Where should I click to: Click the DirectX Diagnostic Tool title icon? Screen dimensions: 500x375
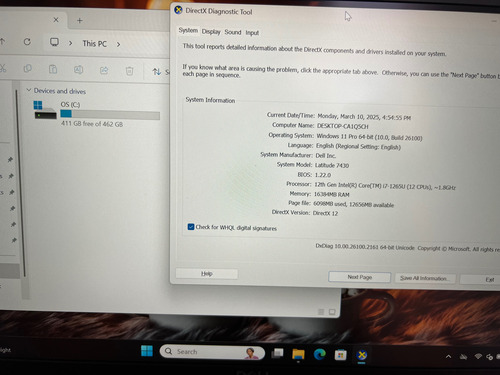click(178, 10)
